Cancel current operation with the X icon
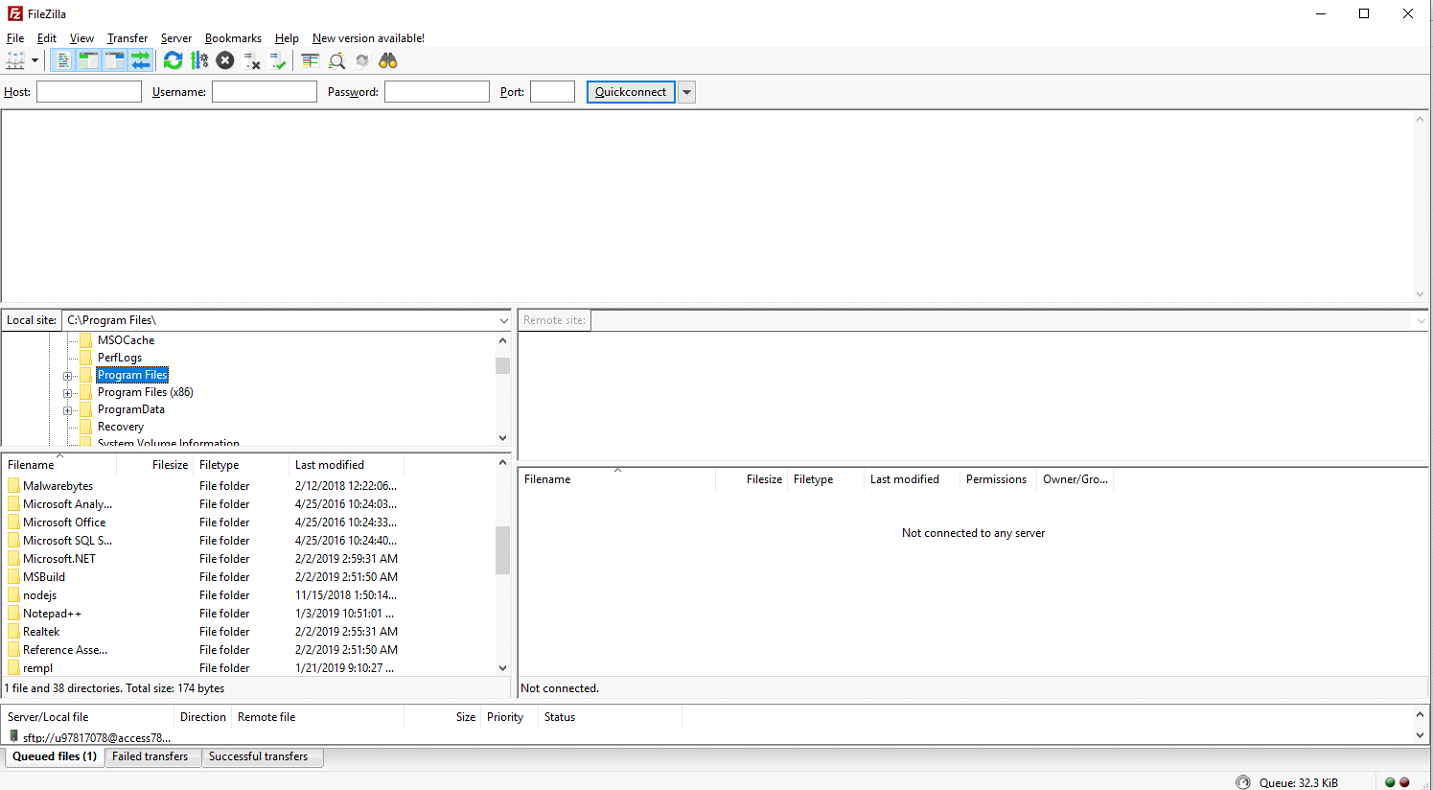Viewport: 1433px width, 790px height. pos(225,61)
